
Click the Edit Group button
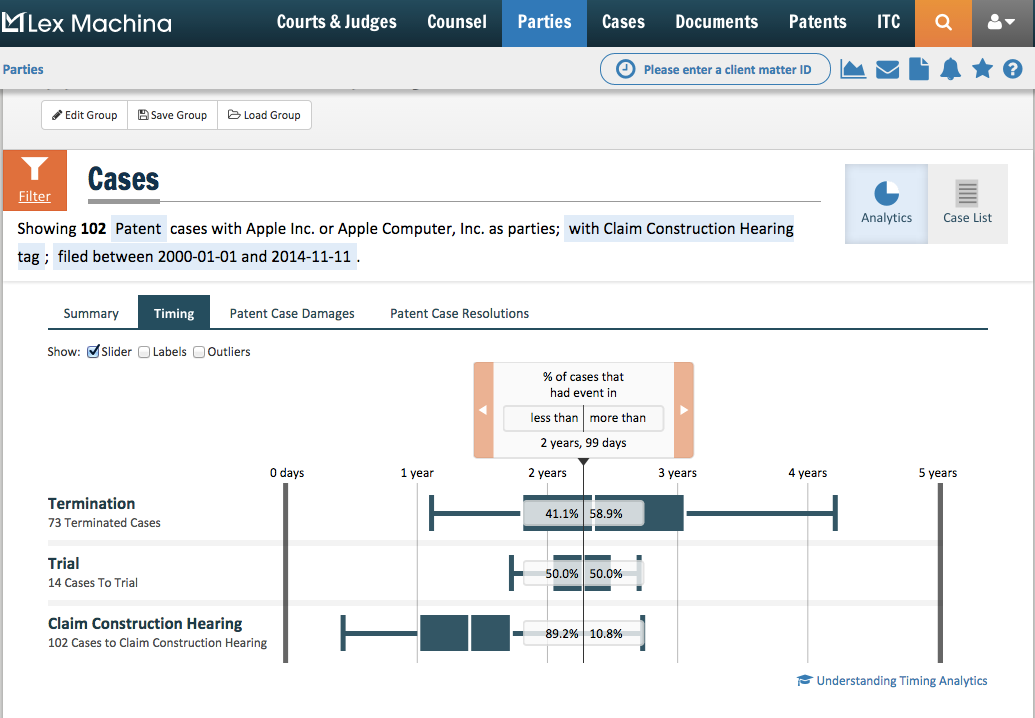[85, 115]
